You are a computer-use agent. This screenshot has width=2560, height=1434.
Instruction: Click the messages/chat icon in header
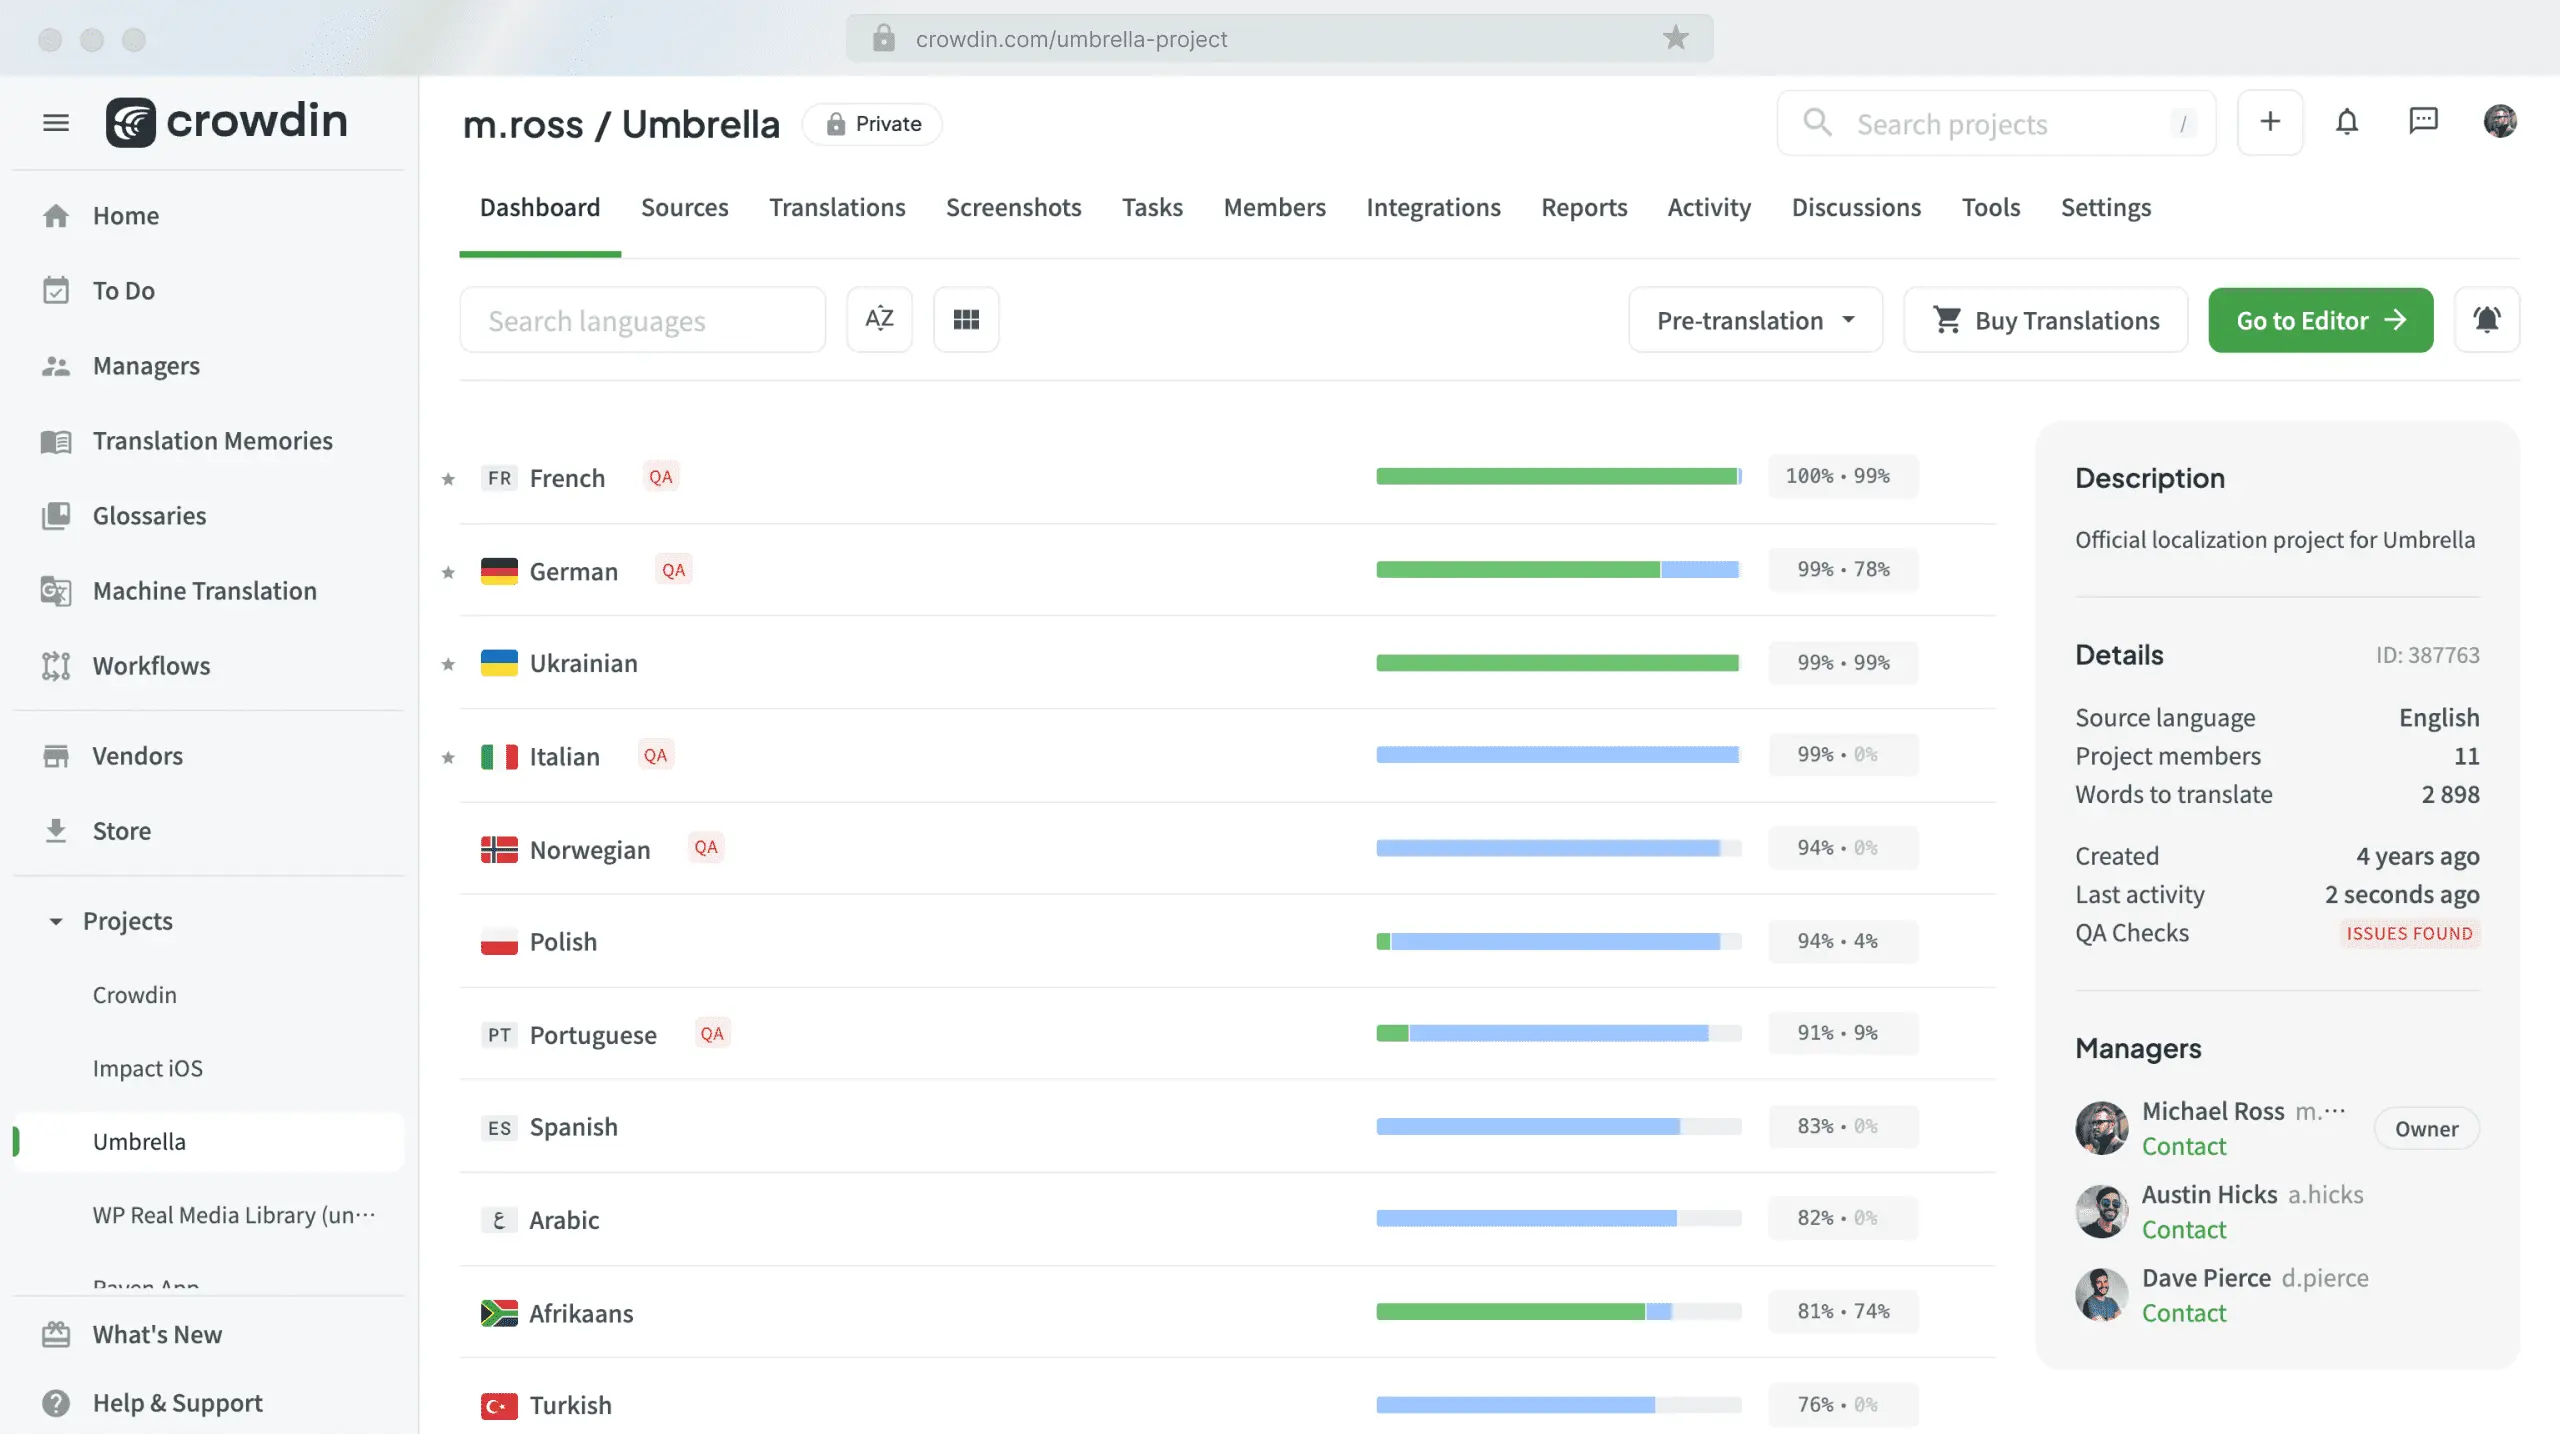click(2423, 121)
